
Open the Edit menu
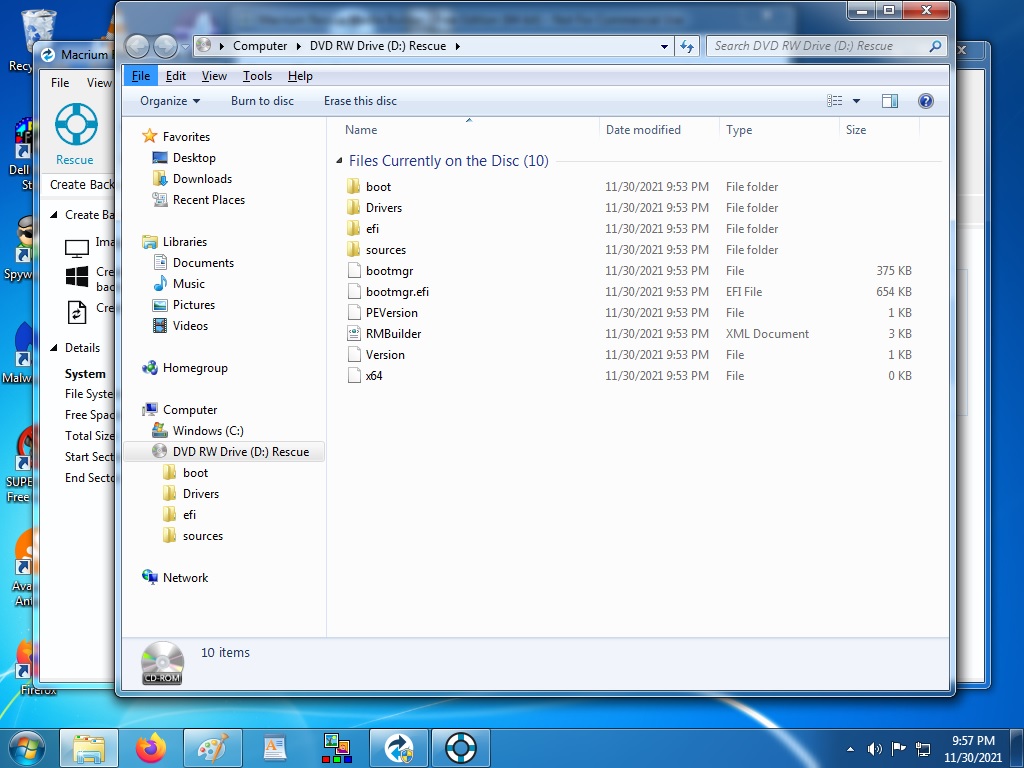176,76
